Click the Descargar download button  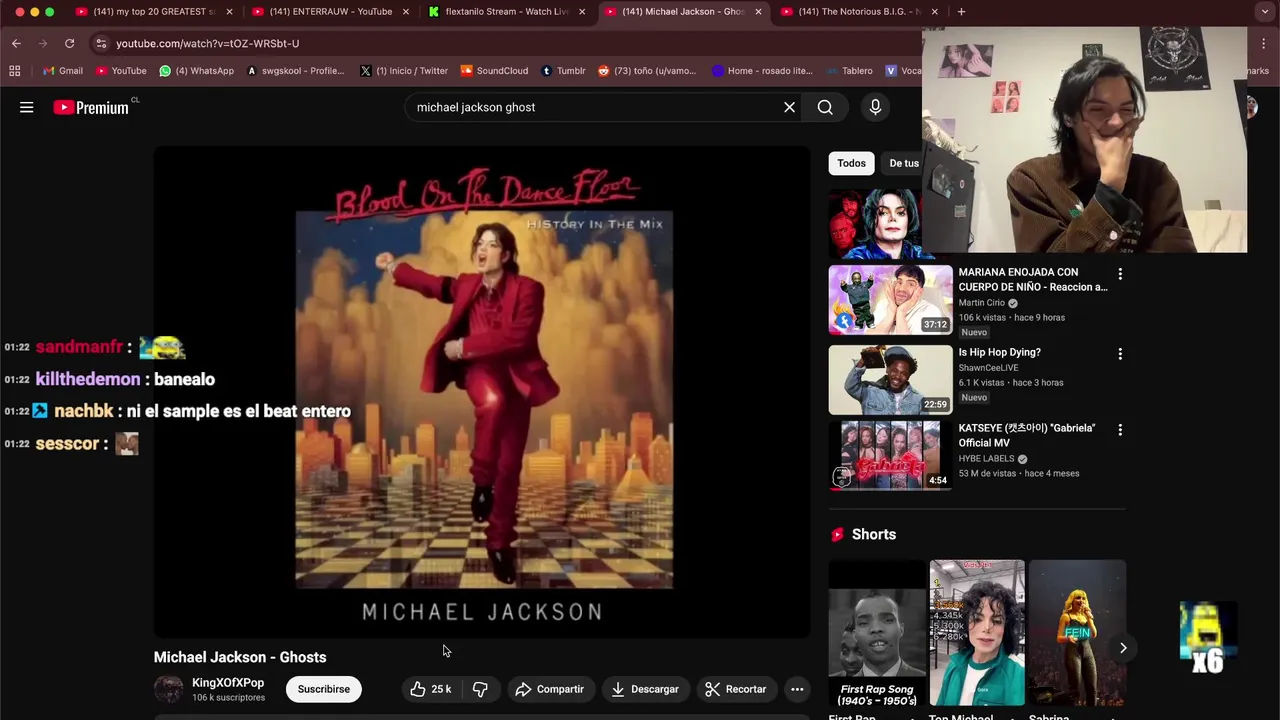645,689
